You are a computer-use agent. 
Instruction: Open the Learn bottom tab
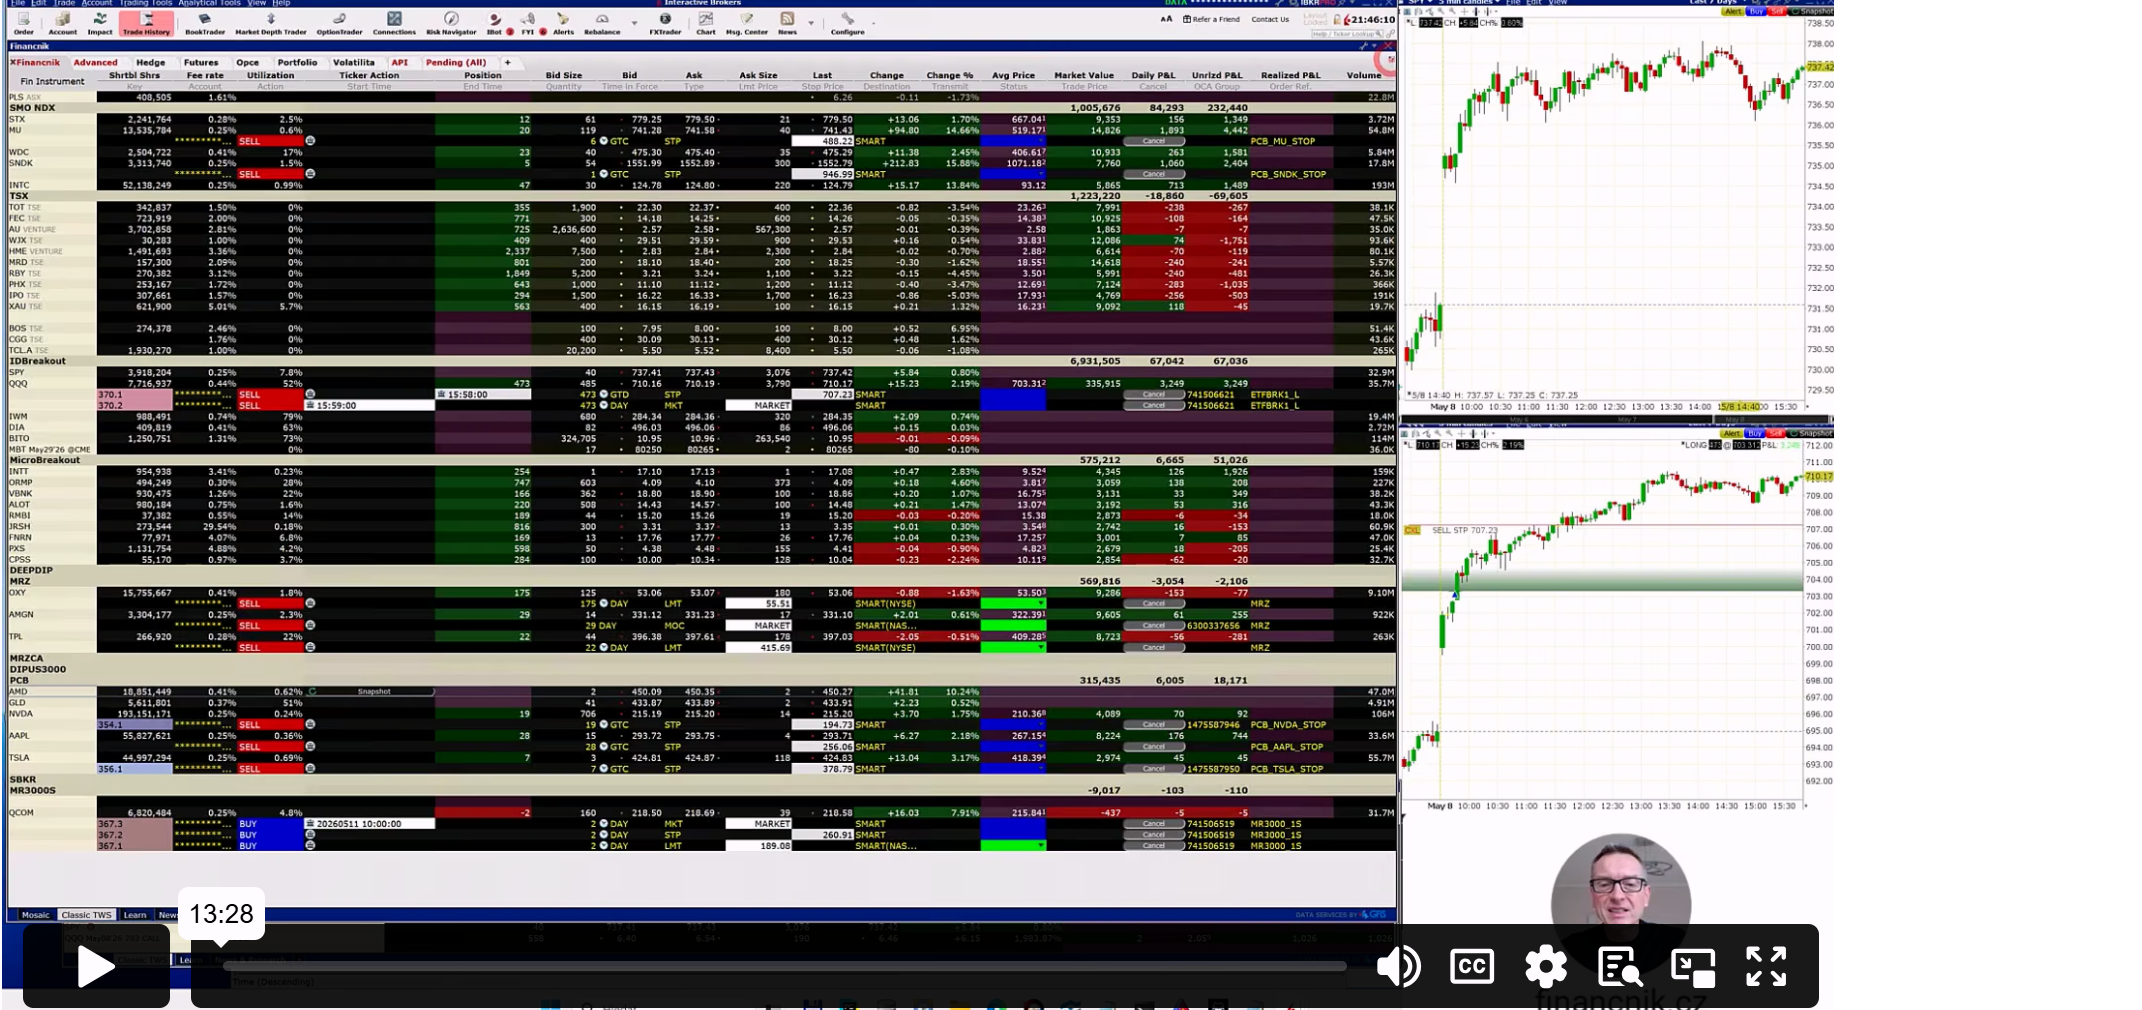[135, 915]
